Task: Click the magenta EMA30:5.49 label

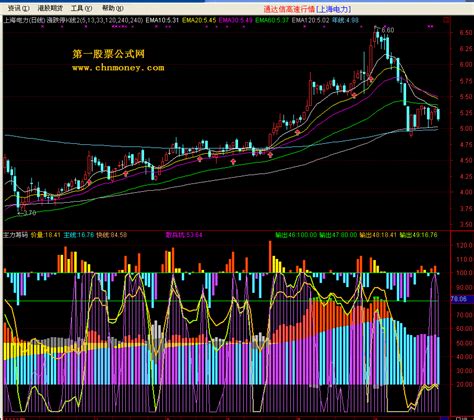Action: coord(236,20)
